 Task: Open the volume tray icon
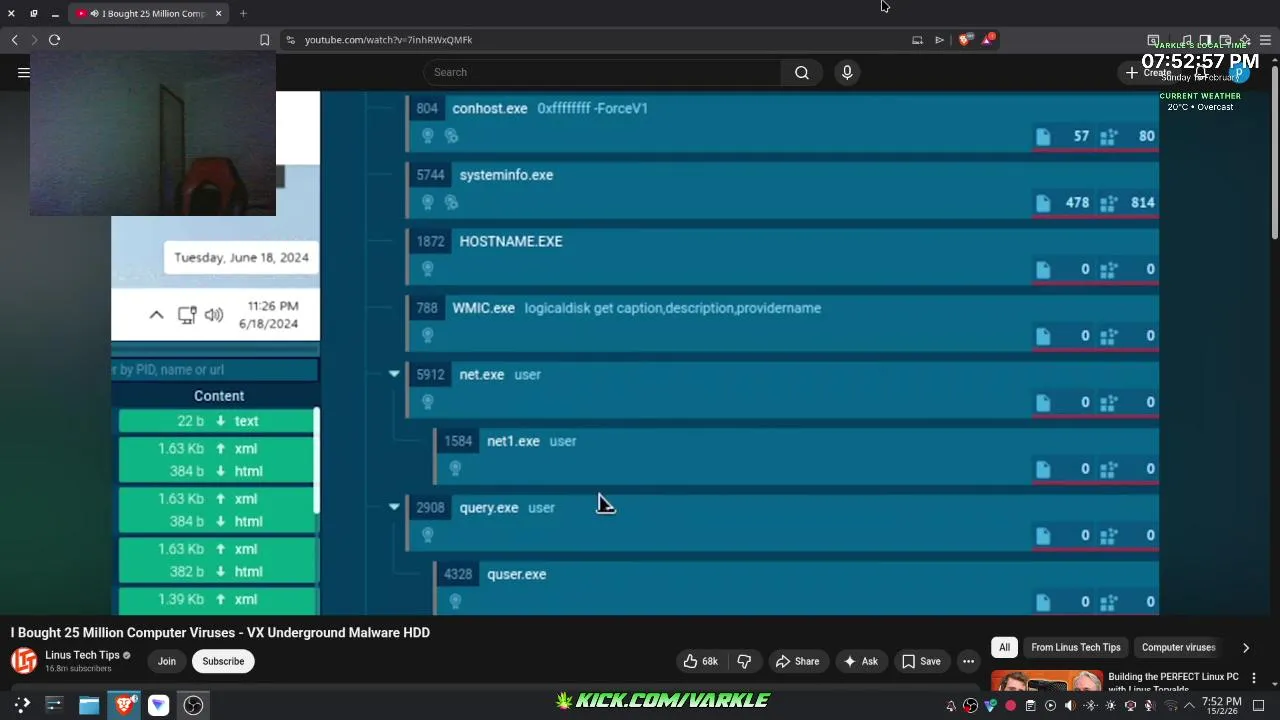click(x=1070, y=706)
